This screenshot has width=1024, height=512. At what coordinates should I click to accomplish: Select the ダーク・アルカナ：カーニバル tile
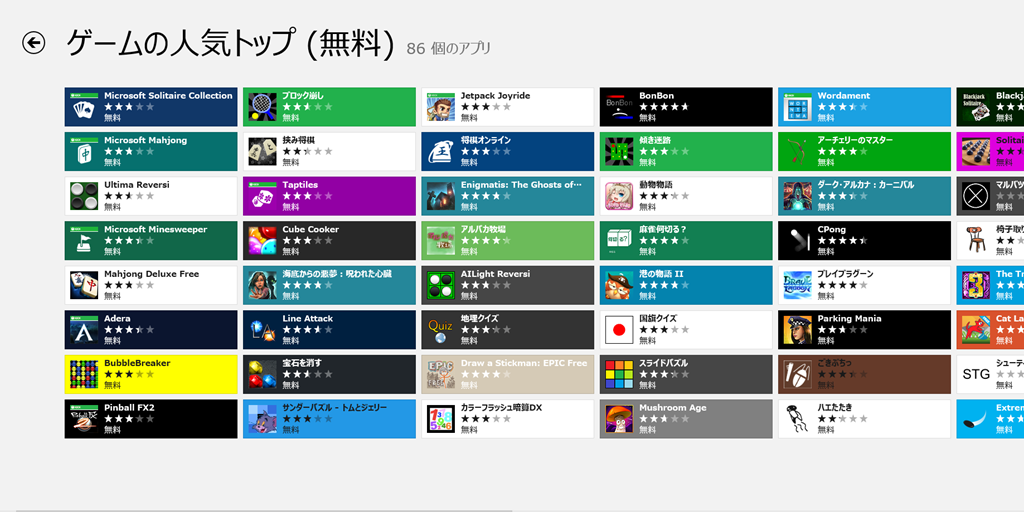[x=864, y=196]
